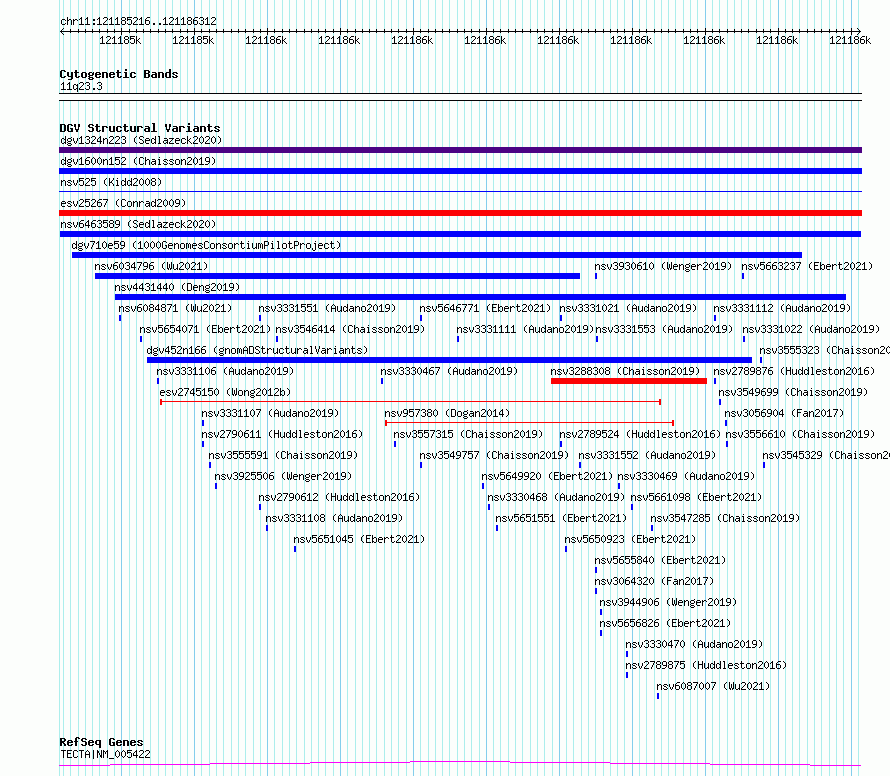Click the nsv3930610 (Wenger2019) label
The height and width of the screenshot is (776, 890).
point(663,266)
